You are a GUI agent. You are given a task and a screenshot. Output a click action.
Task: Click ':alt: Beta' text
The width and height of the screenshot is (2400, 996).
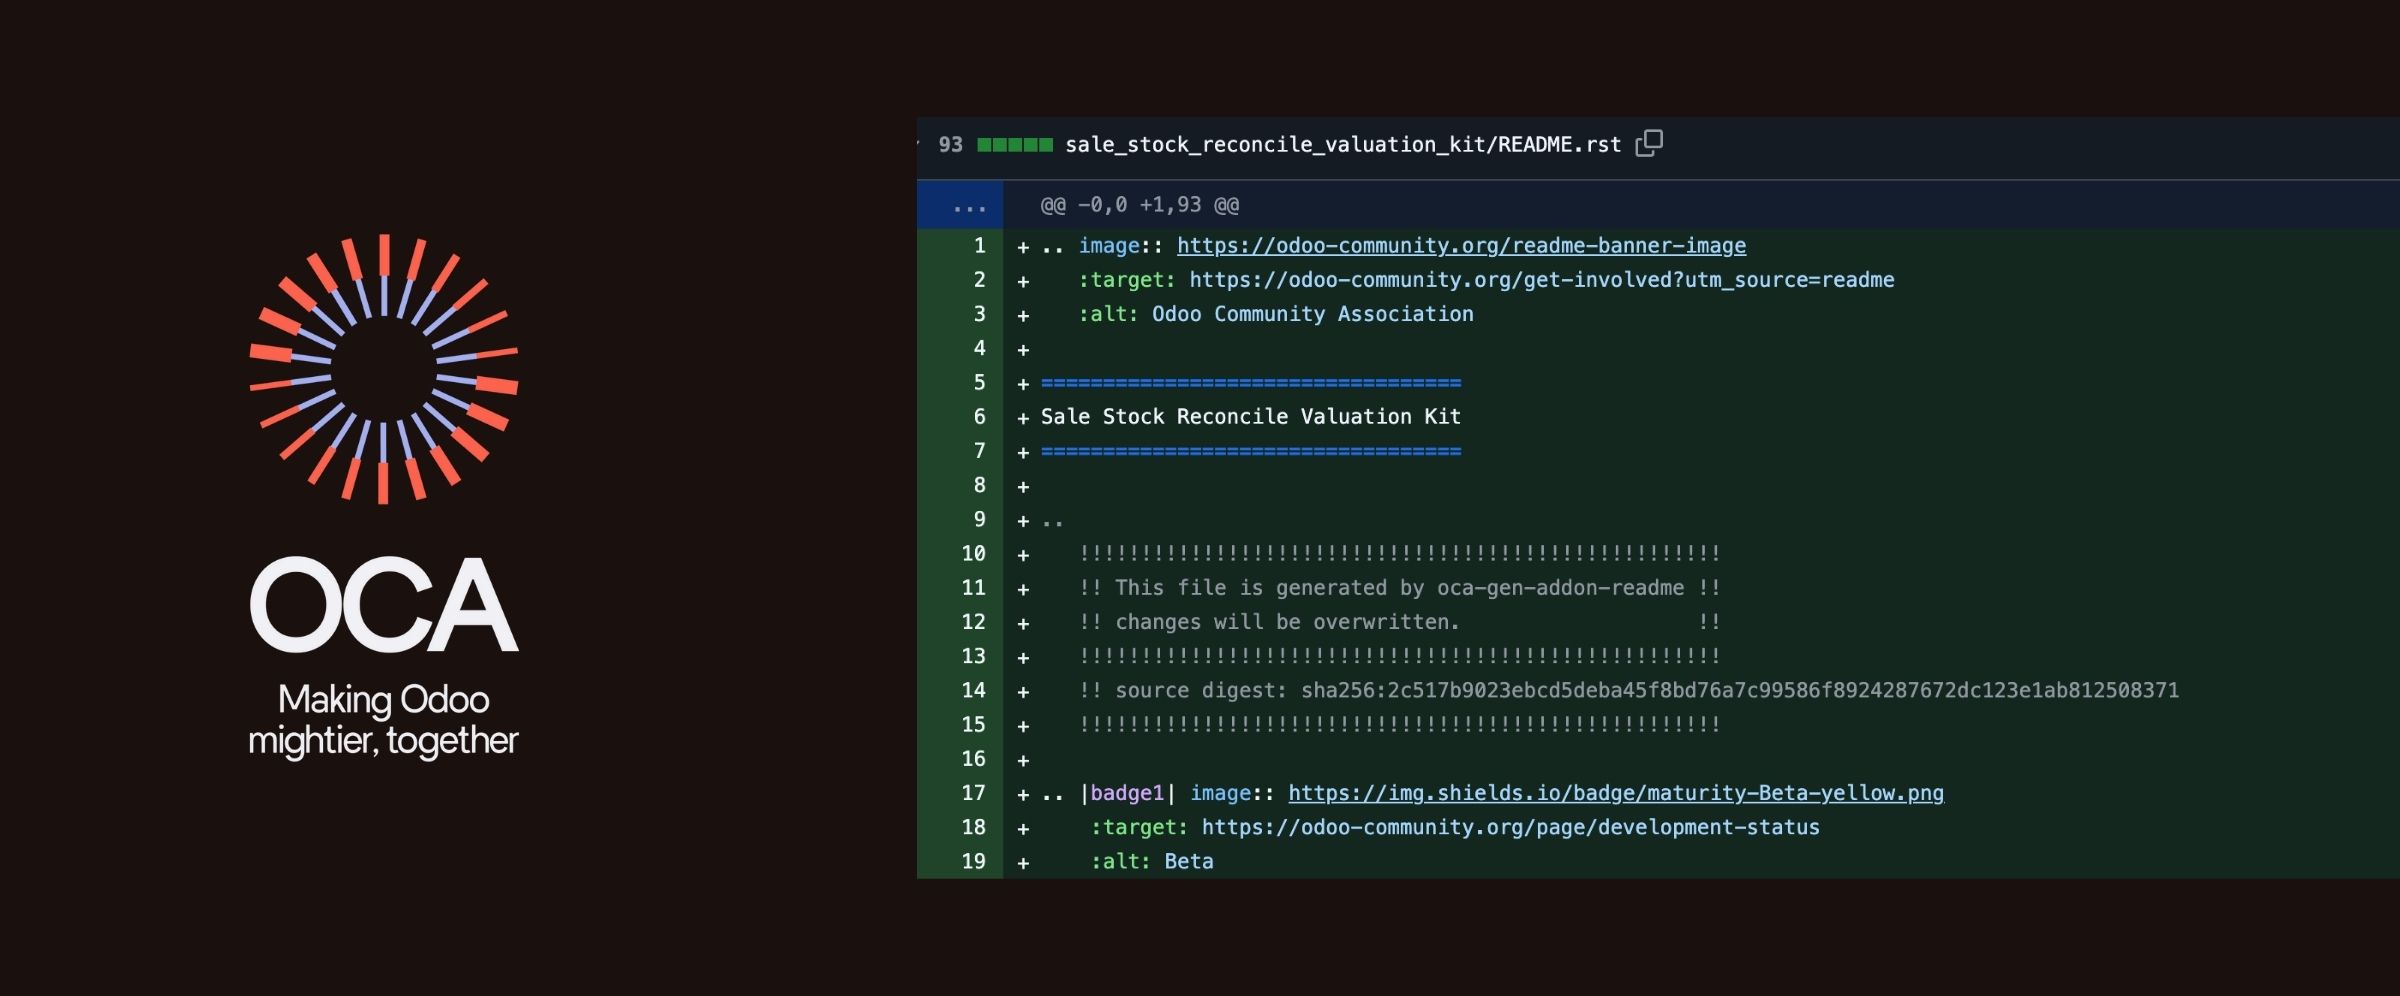[1151, 861]
